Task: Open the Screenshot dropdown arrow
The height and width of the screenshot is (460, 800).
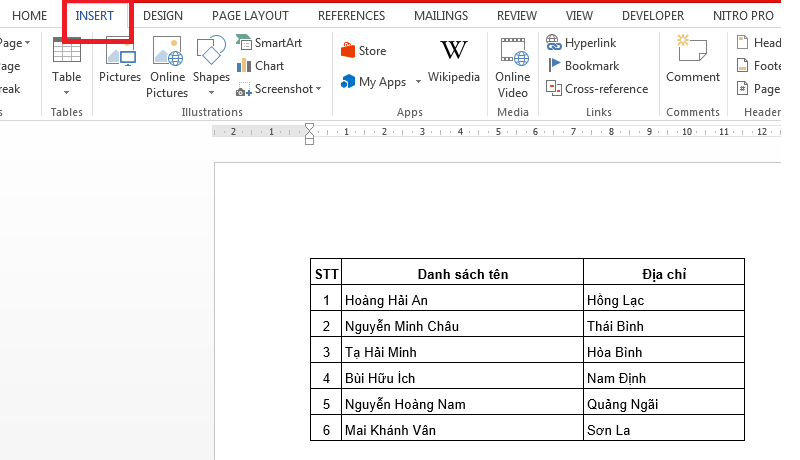Action: tap(319, 89)
